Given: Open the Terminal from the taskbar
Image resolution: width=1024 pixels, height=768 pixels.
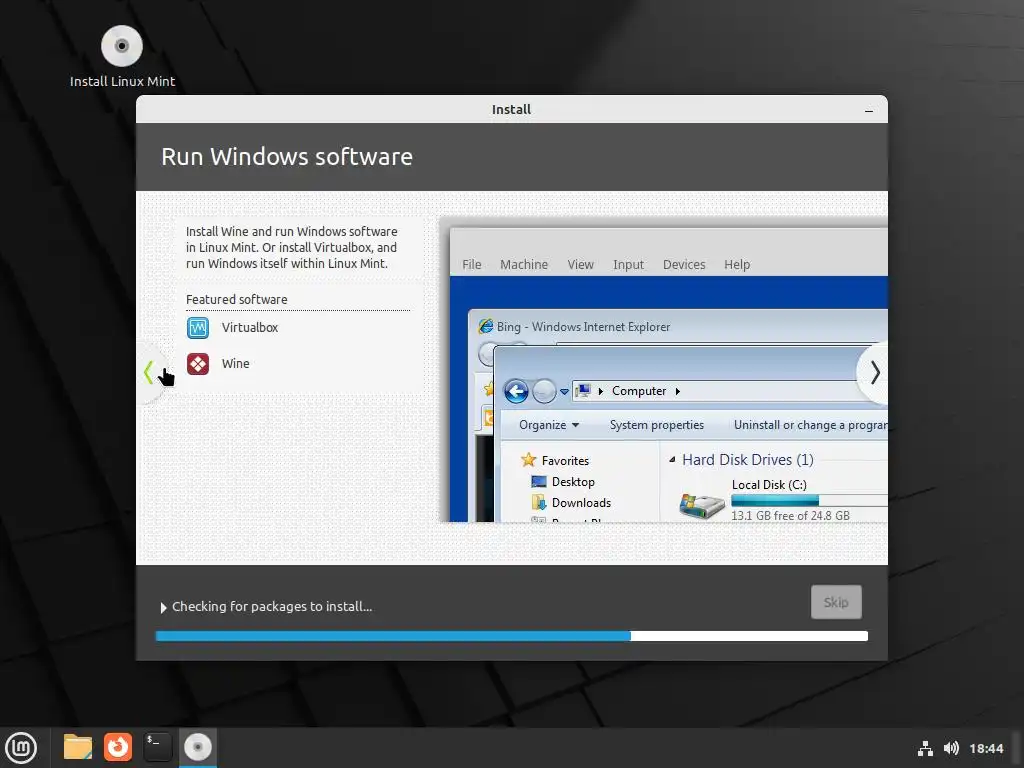Looking at the screenshot, I should 157,747.
